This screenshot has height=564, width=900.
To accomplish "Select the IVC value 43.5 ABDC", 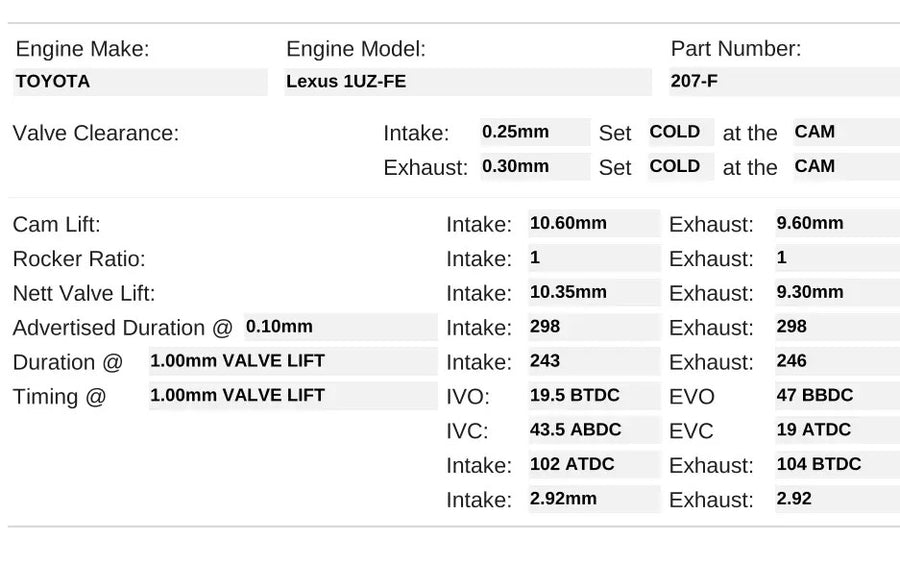I will [x=594, y=430].
